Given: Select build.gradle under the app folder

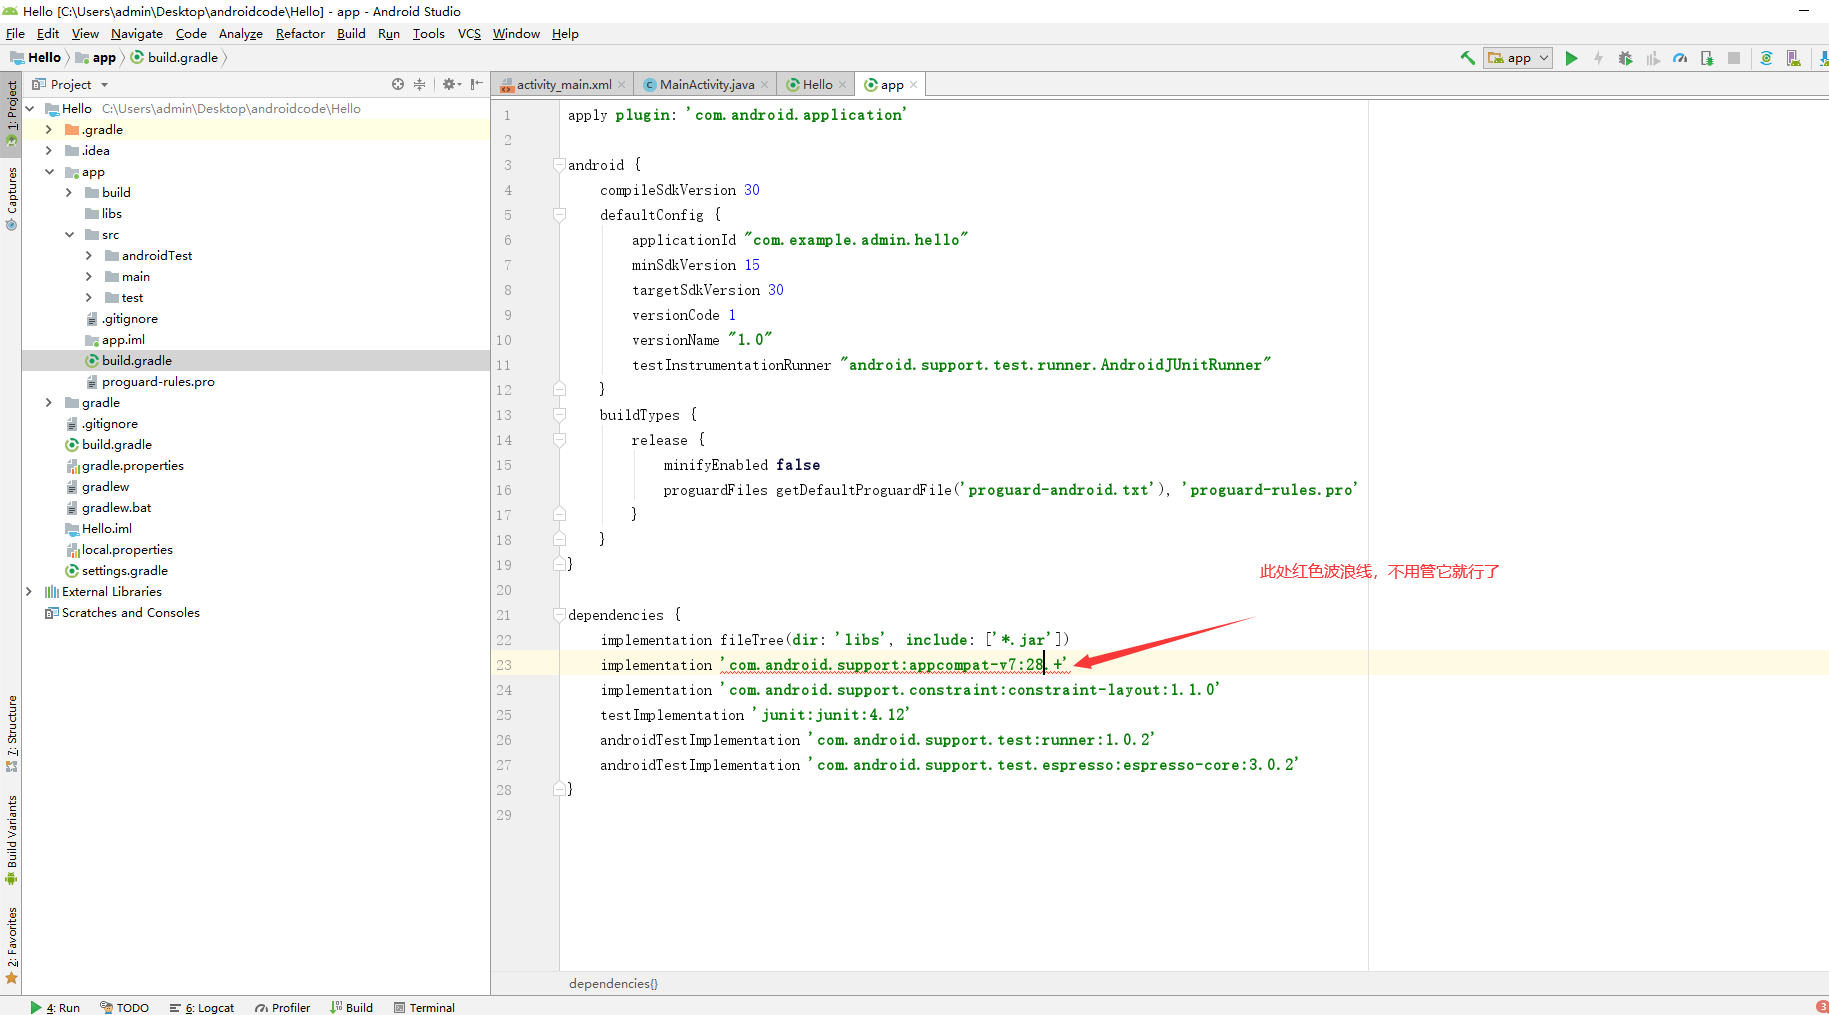Looking at the screenshot, I should coord(136,360).
